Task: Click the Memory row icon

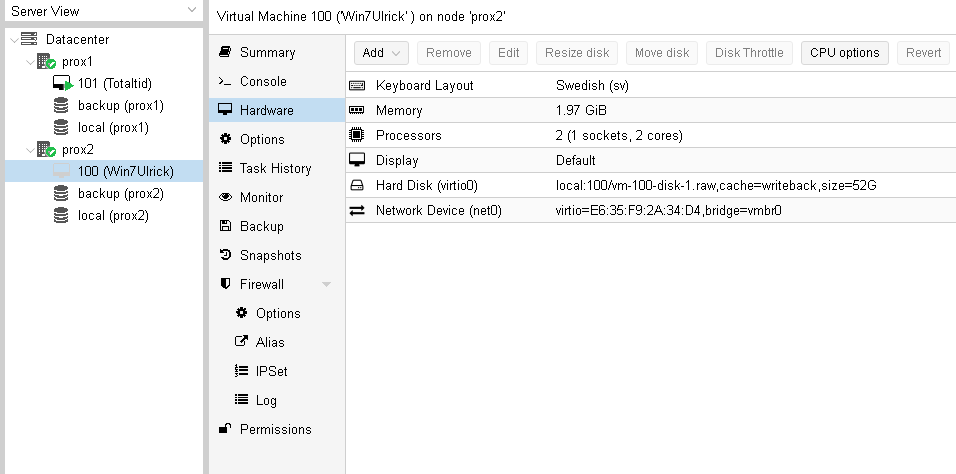Action: click(357, 110)
